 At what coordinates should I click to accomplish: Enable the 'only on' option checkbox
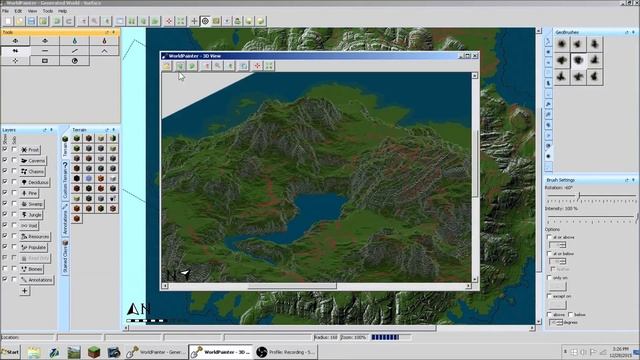coord(549,278)
